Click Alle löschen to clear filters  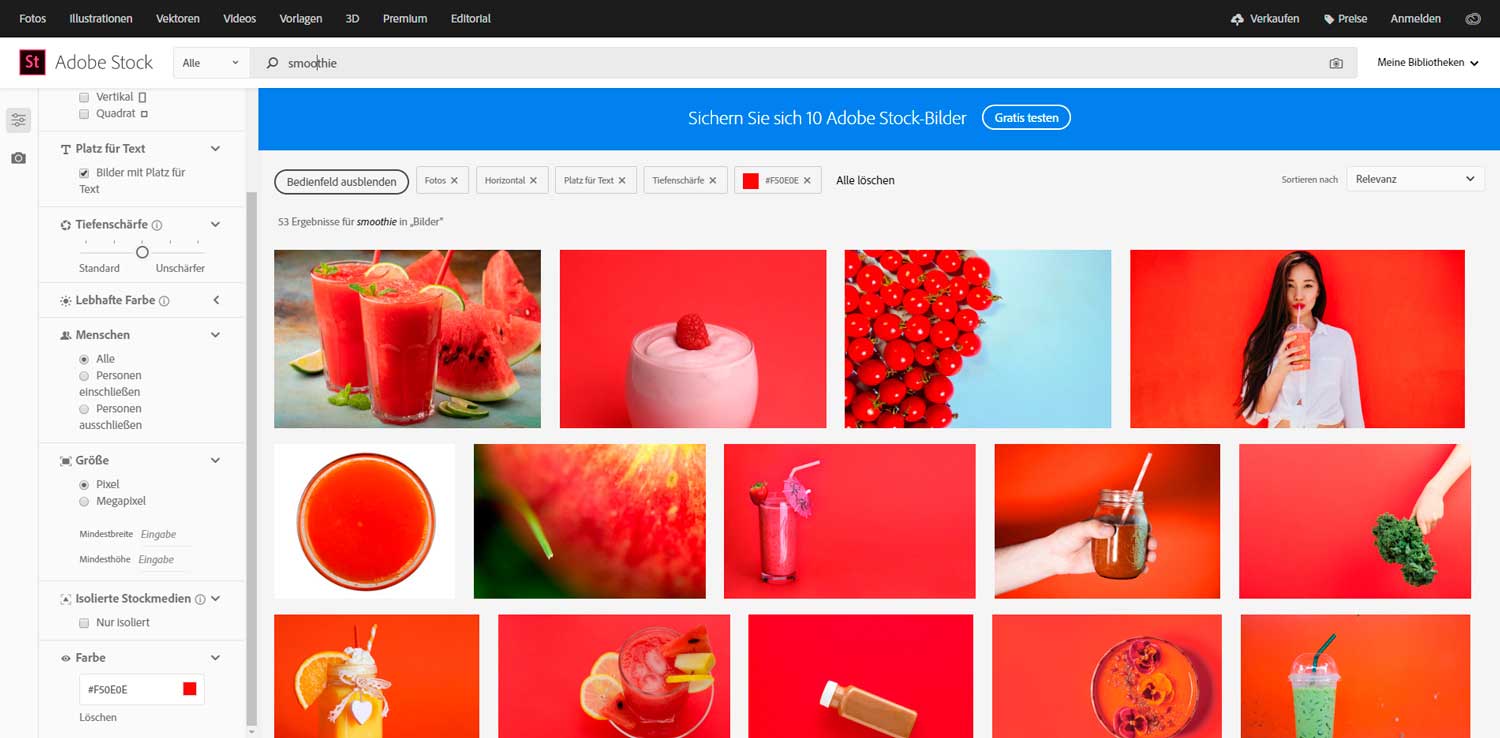click(865, 181)
